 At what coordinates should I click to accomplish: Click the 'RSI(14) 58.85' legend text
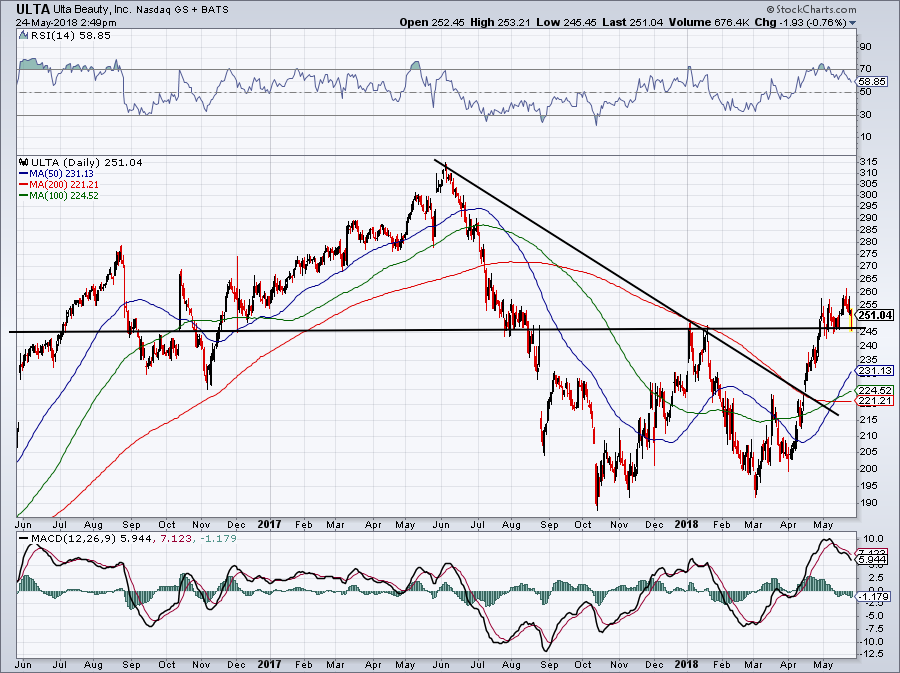[69, 36]
